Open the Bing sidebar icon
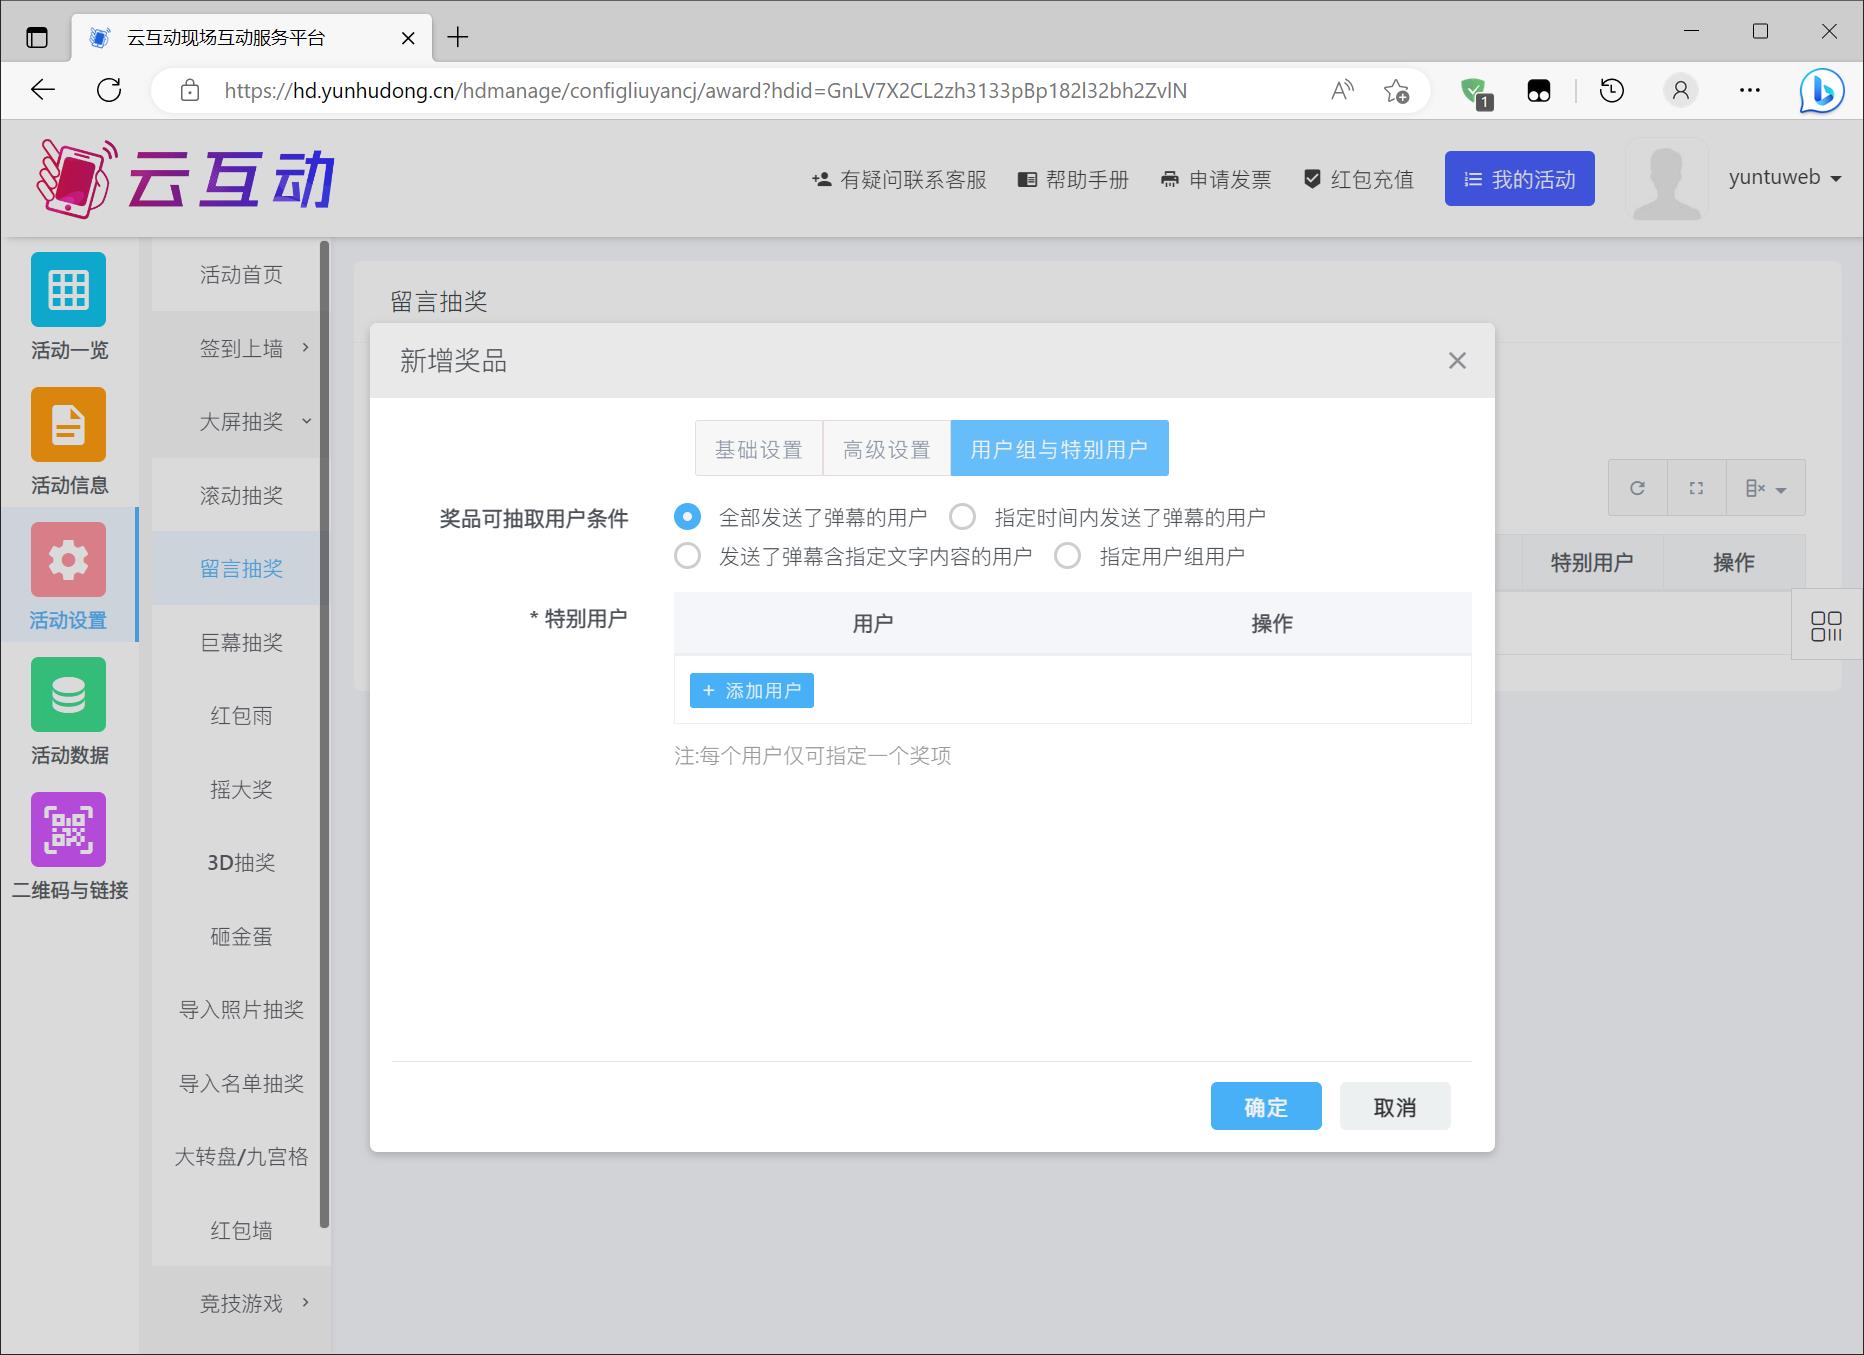 pos(1821,91)
